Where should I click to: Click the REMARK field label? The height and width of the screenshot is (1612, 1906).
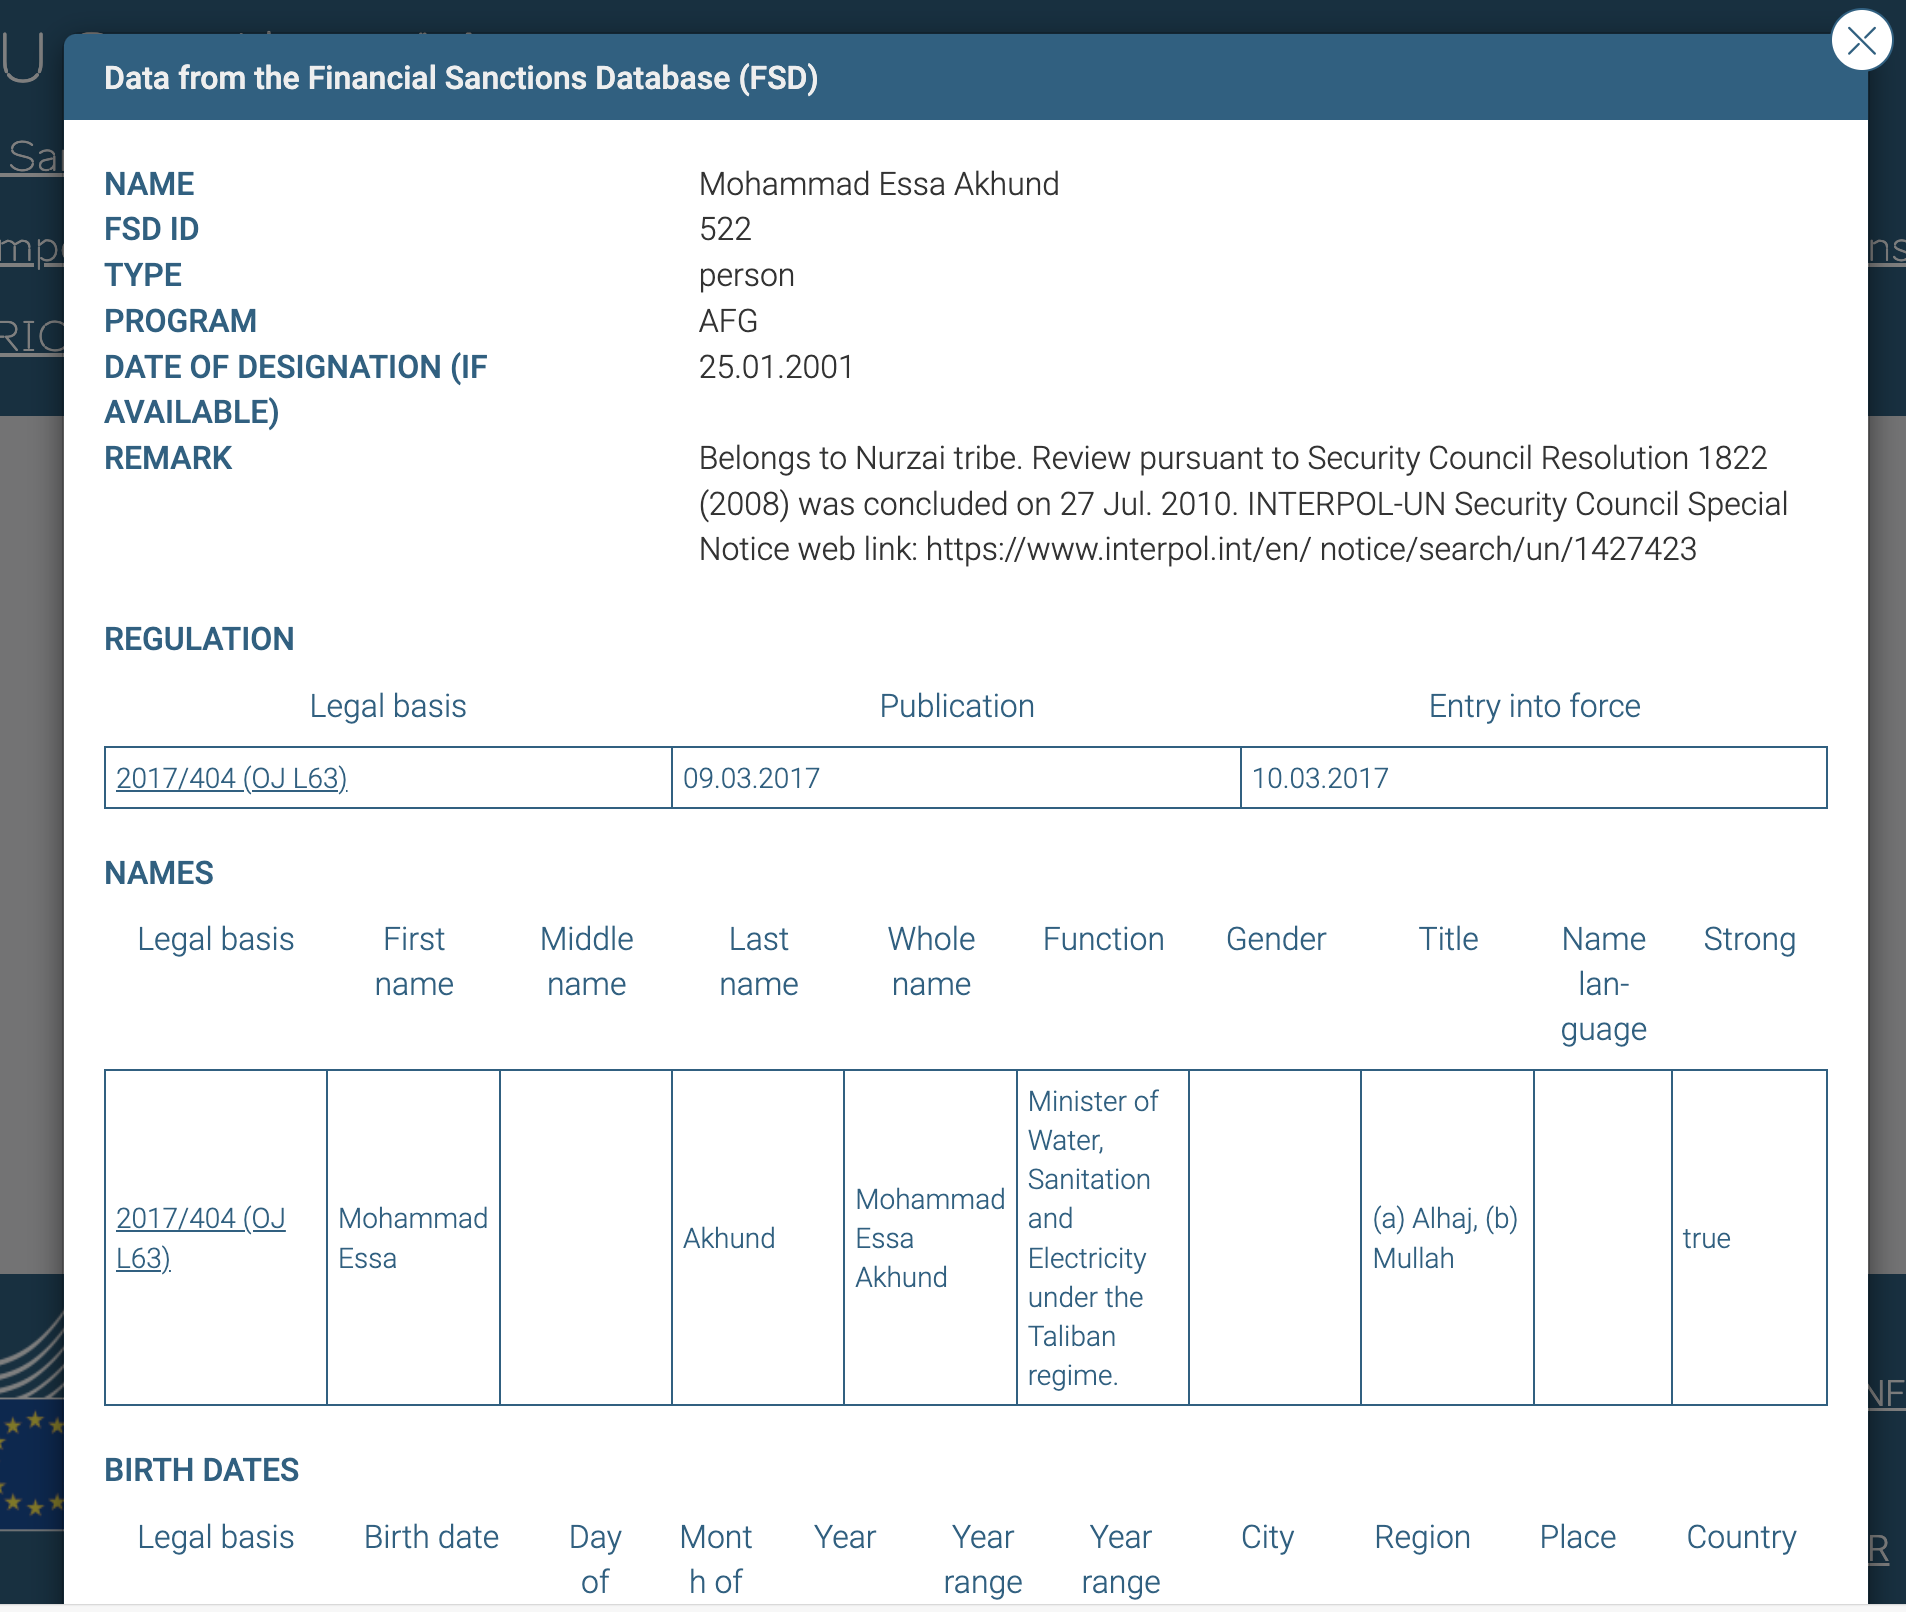pos(168,458)
